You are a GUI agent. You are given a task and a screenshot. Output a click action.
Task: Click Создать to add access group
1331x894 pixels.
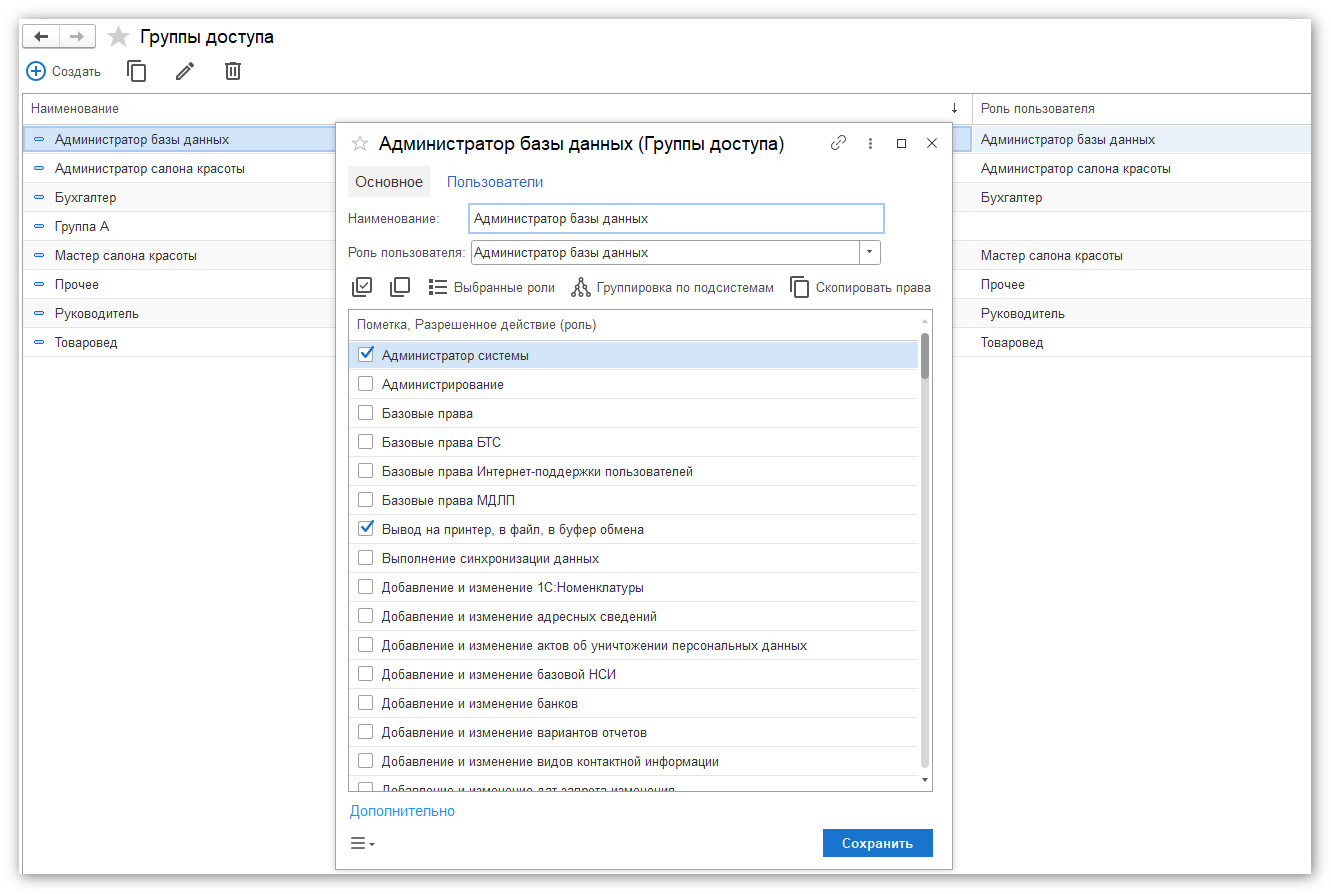[64, 71]
